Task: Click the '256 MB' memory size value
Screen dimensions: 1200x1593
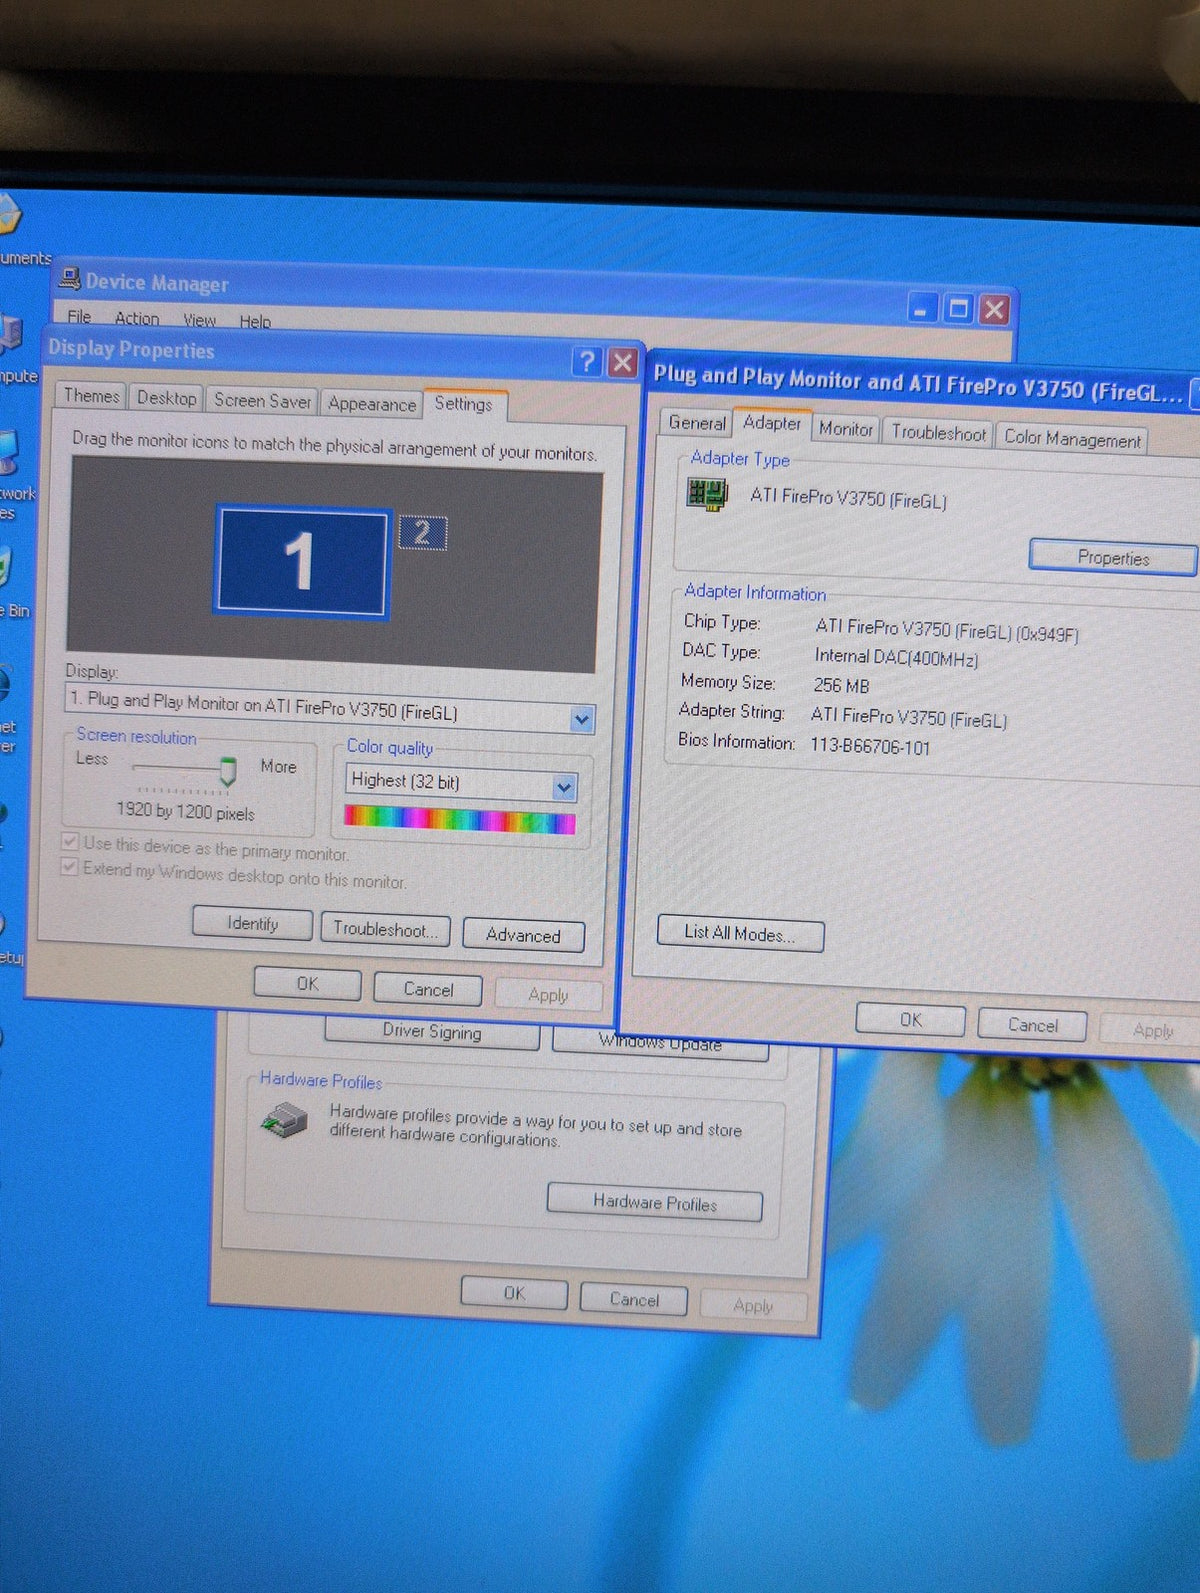Action: pyautogui.click(x=841, y=686)
